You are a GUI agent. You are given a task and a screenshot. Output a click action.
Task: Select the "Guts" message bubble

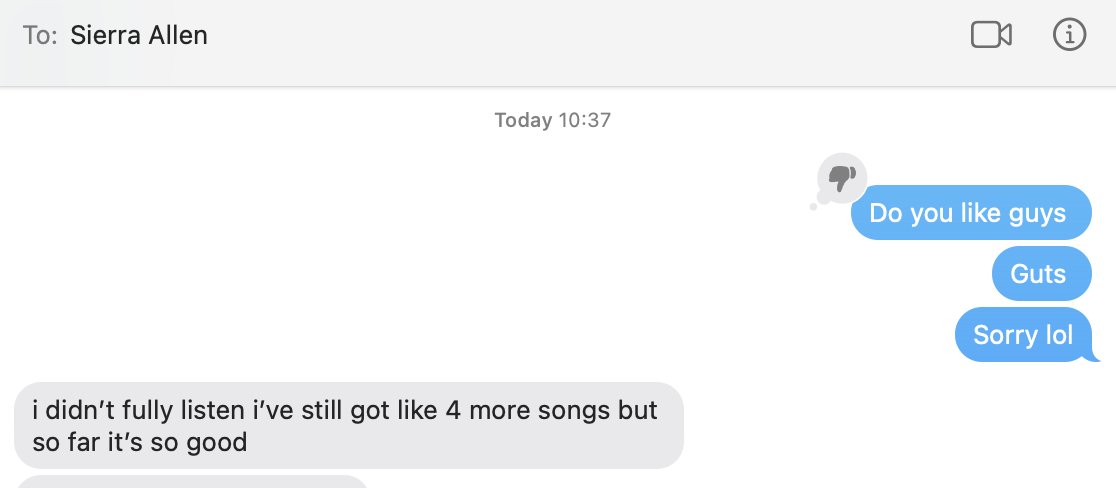click(x=1041, y=274)
